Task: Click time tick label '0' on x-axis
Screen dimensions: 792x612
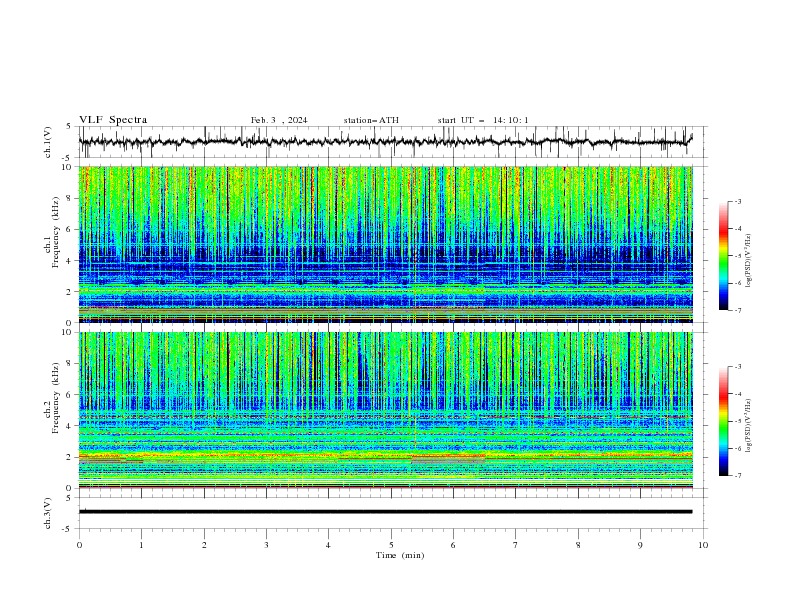Action: tap(79, 545)
